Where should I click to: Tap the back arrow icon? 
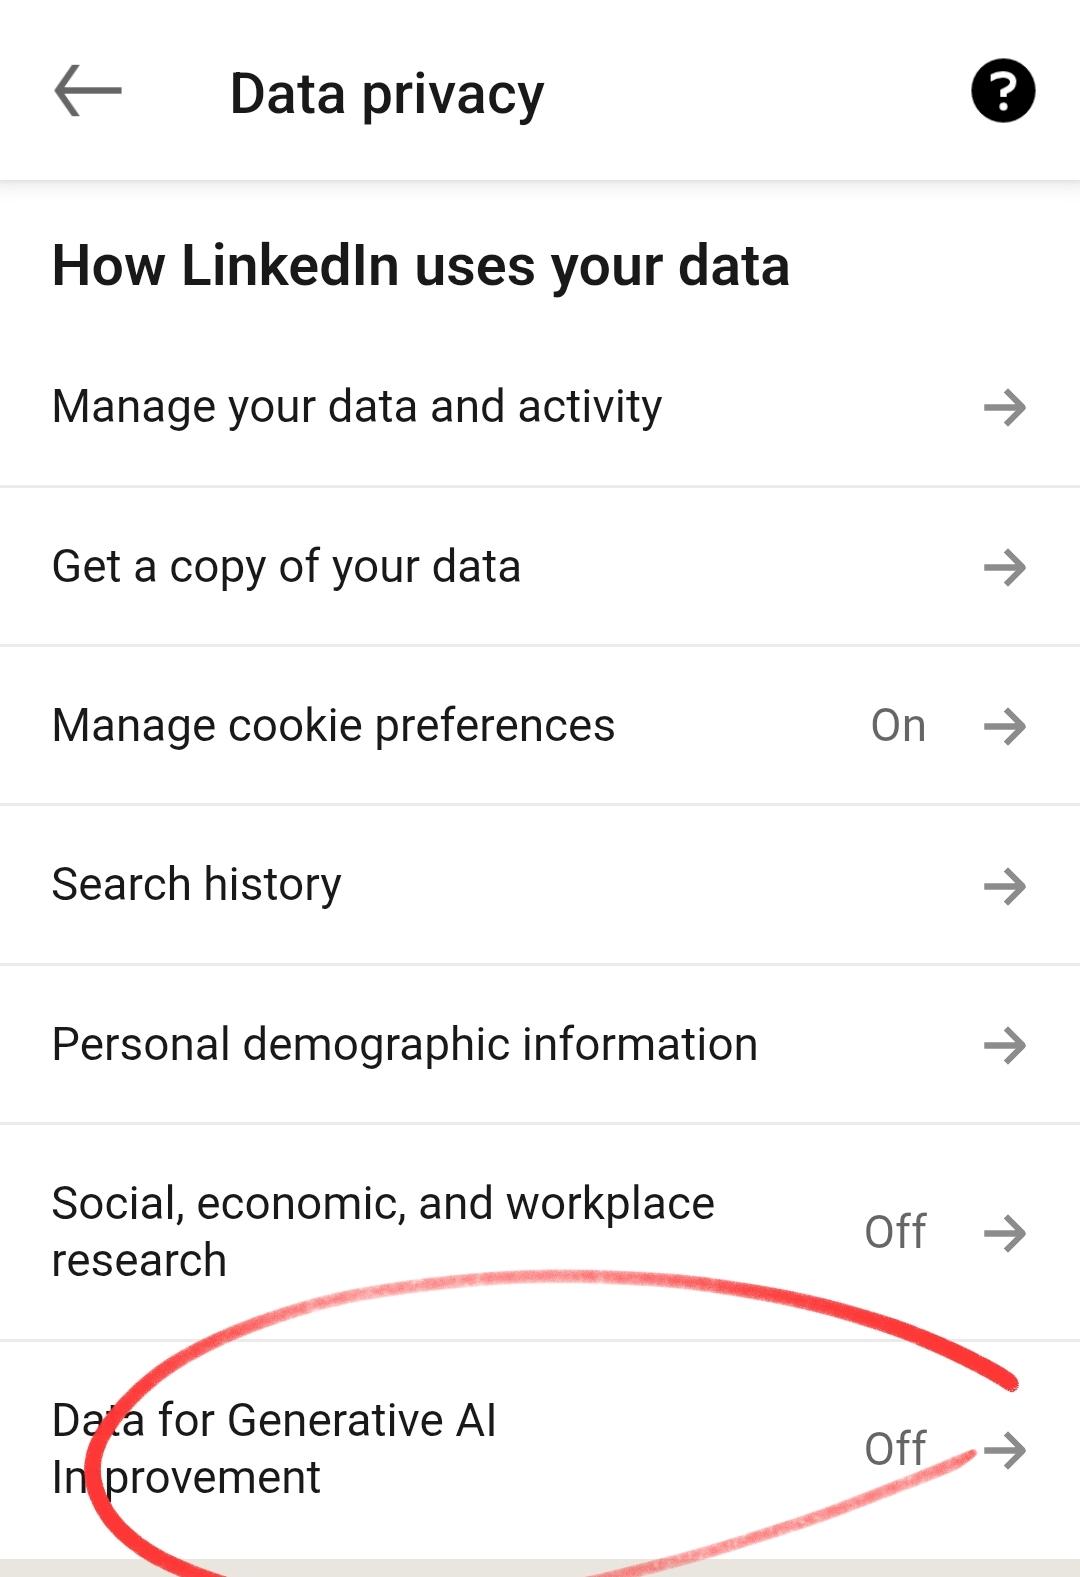coord(88,91)
